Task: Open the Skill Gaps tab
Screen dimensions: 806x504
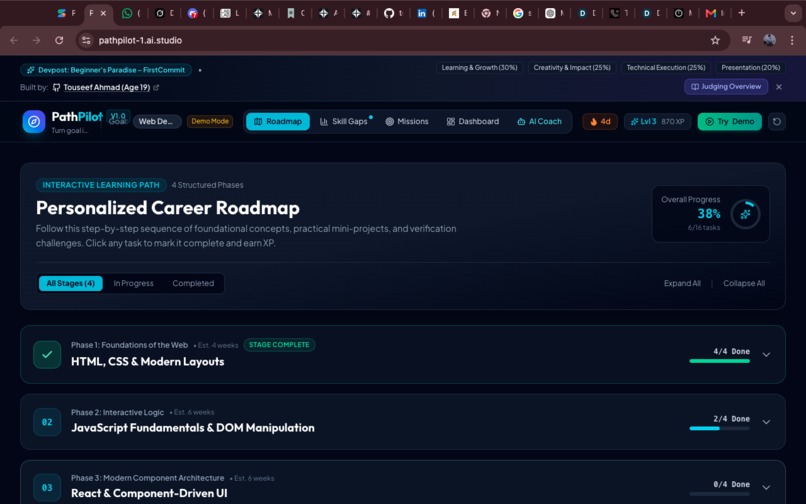Action: click(x=344, y=121)
